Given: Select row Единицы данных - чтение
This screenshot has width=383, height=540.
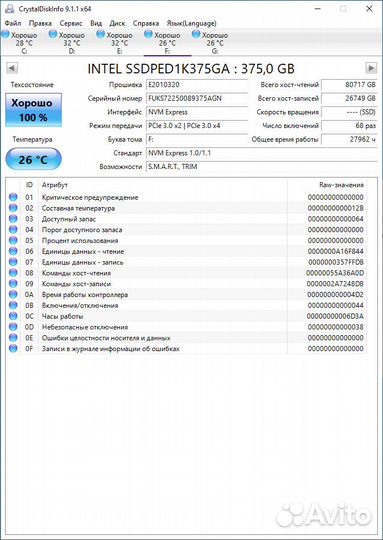Looking at the screenshot, I should [187, 251].
